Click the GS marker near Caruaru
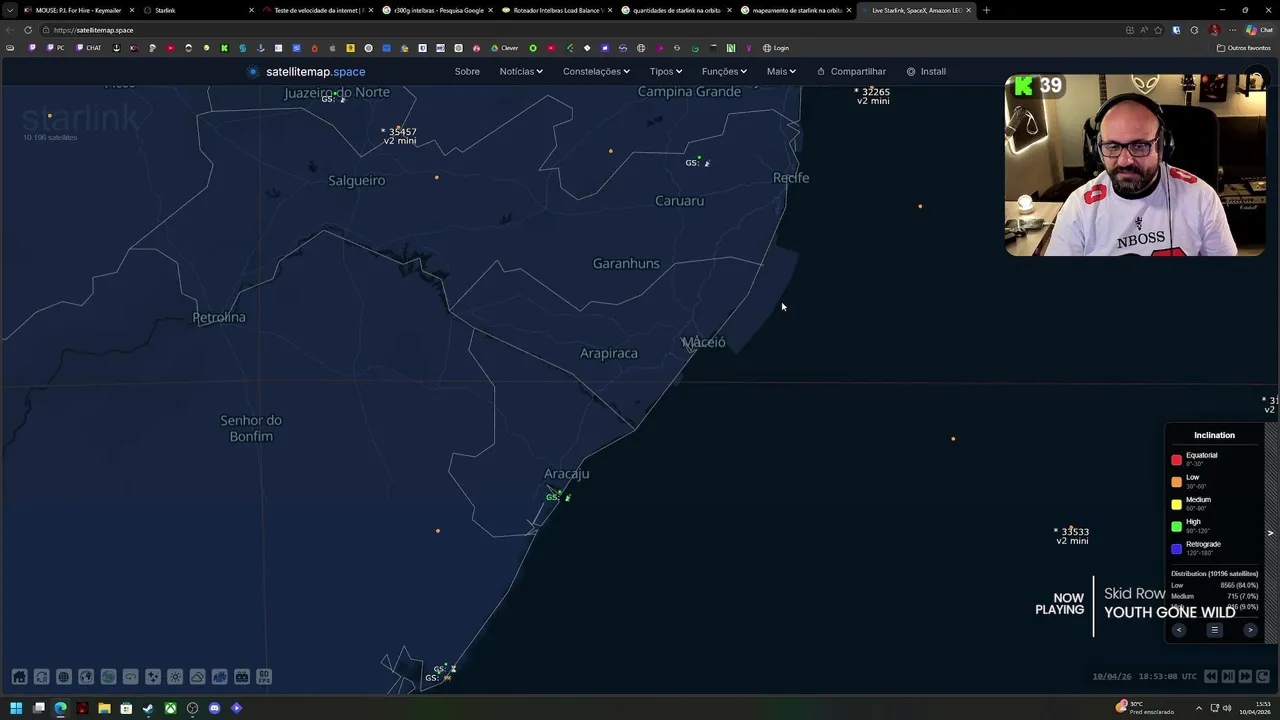This screenshot has width=1280, height=720. tap(697, 162)
